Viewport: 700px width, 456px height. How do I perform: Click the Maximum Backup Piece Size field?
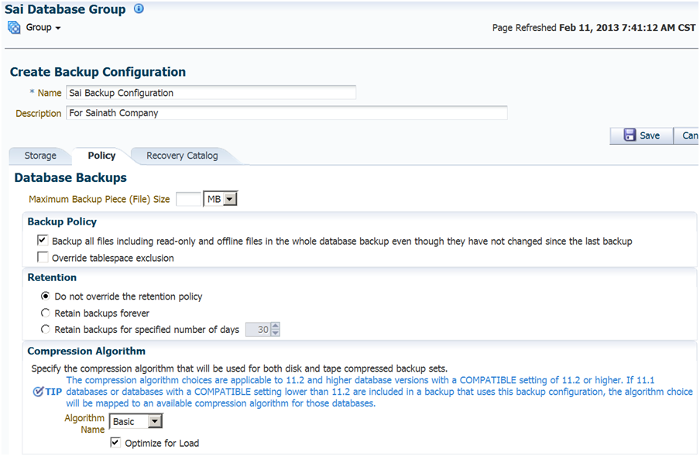(188, 200)
